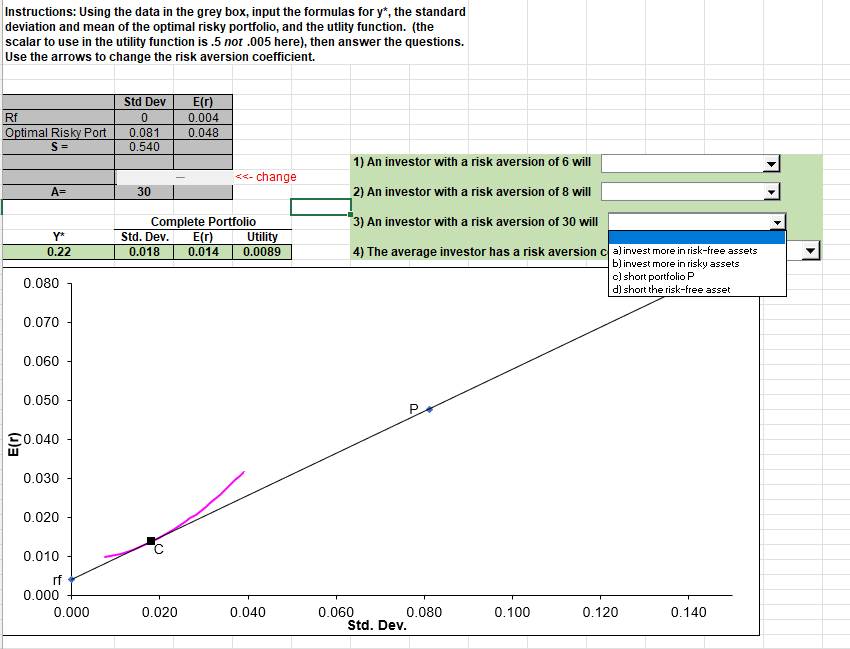
Task: Open the question 2 answer dropdown
Action: (770, 192)
